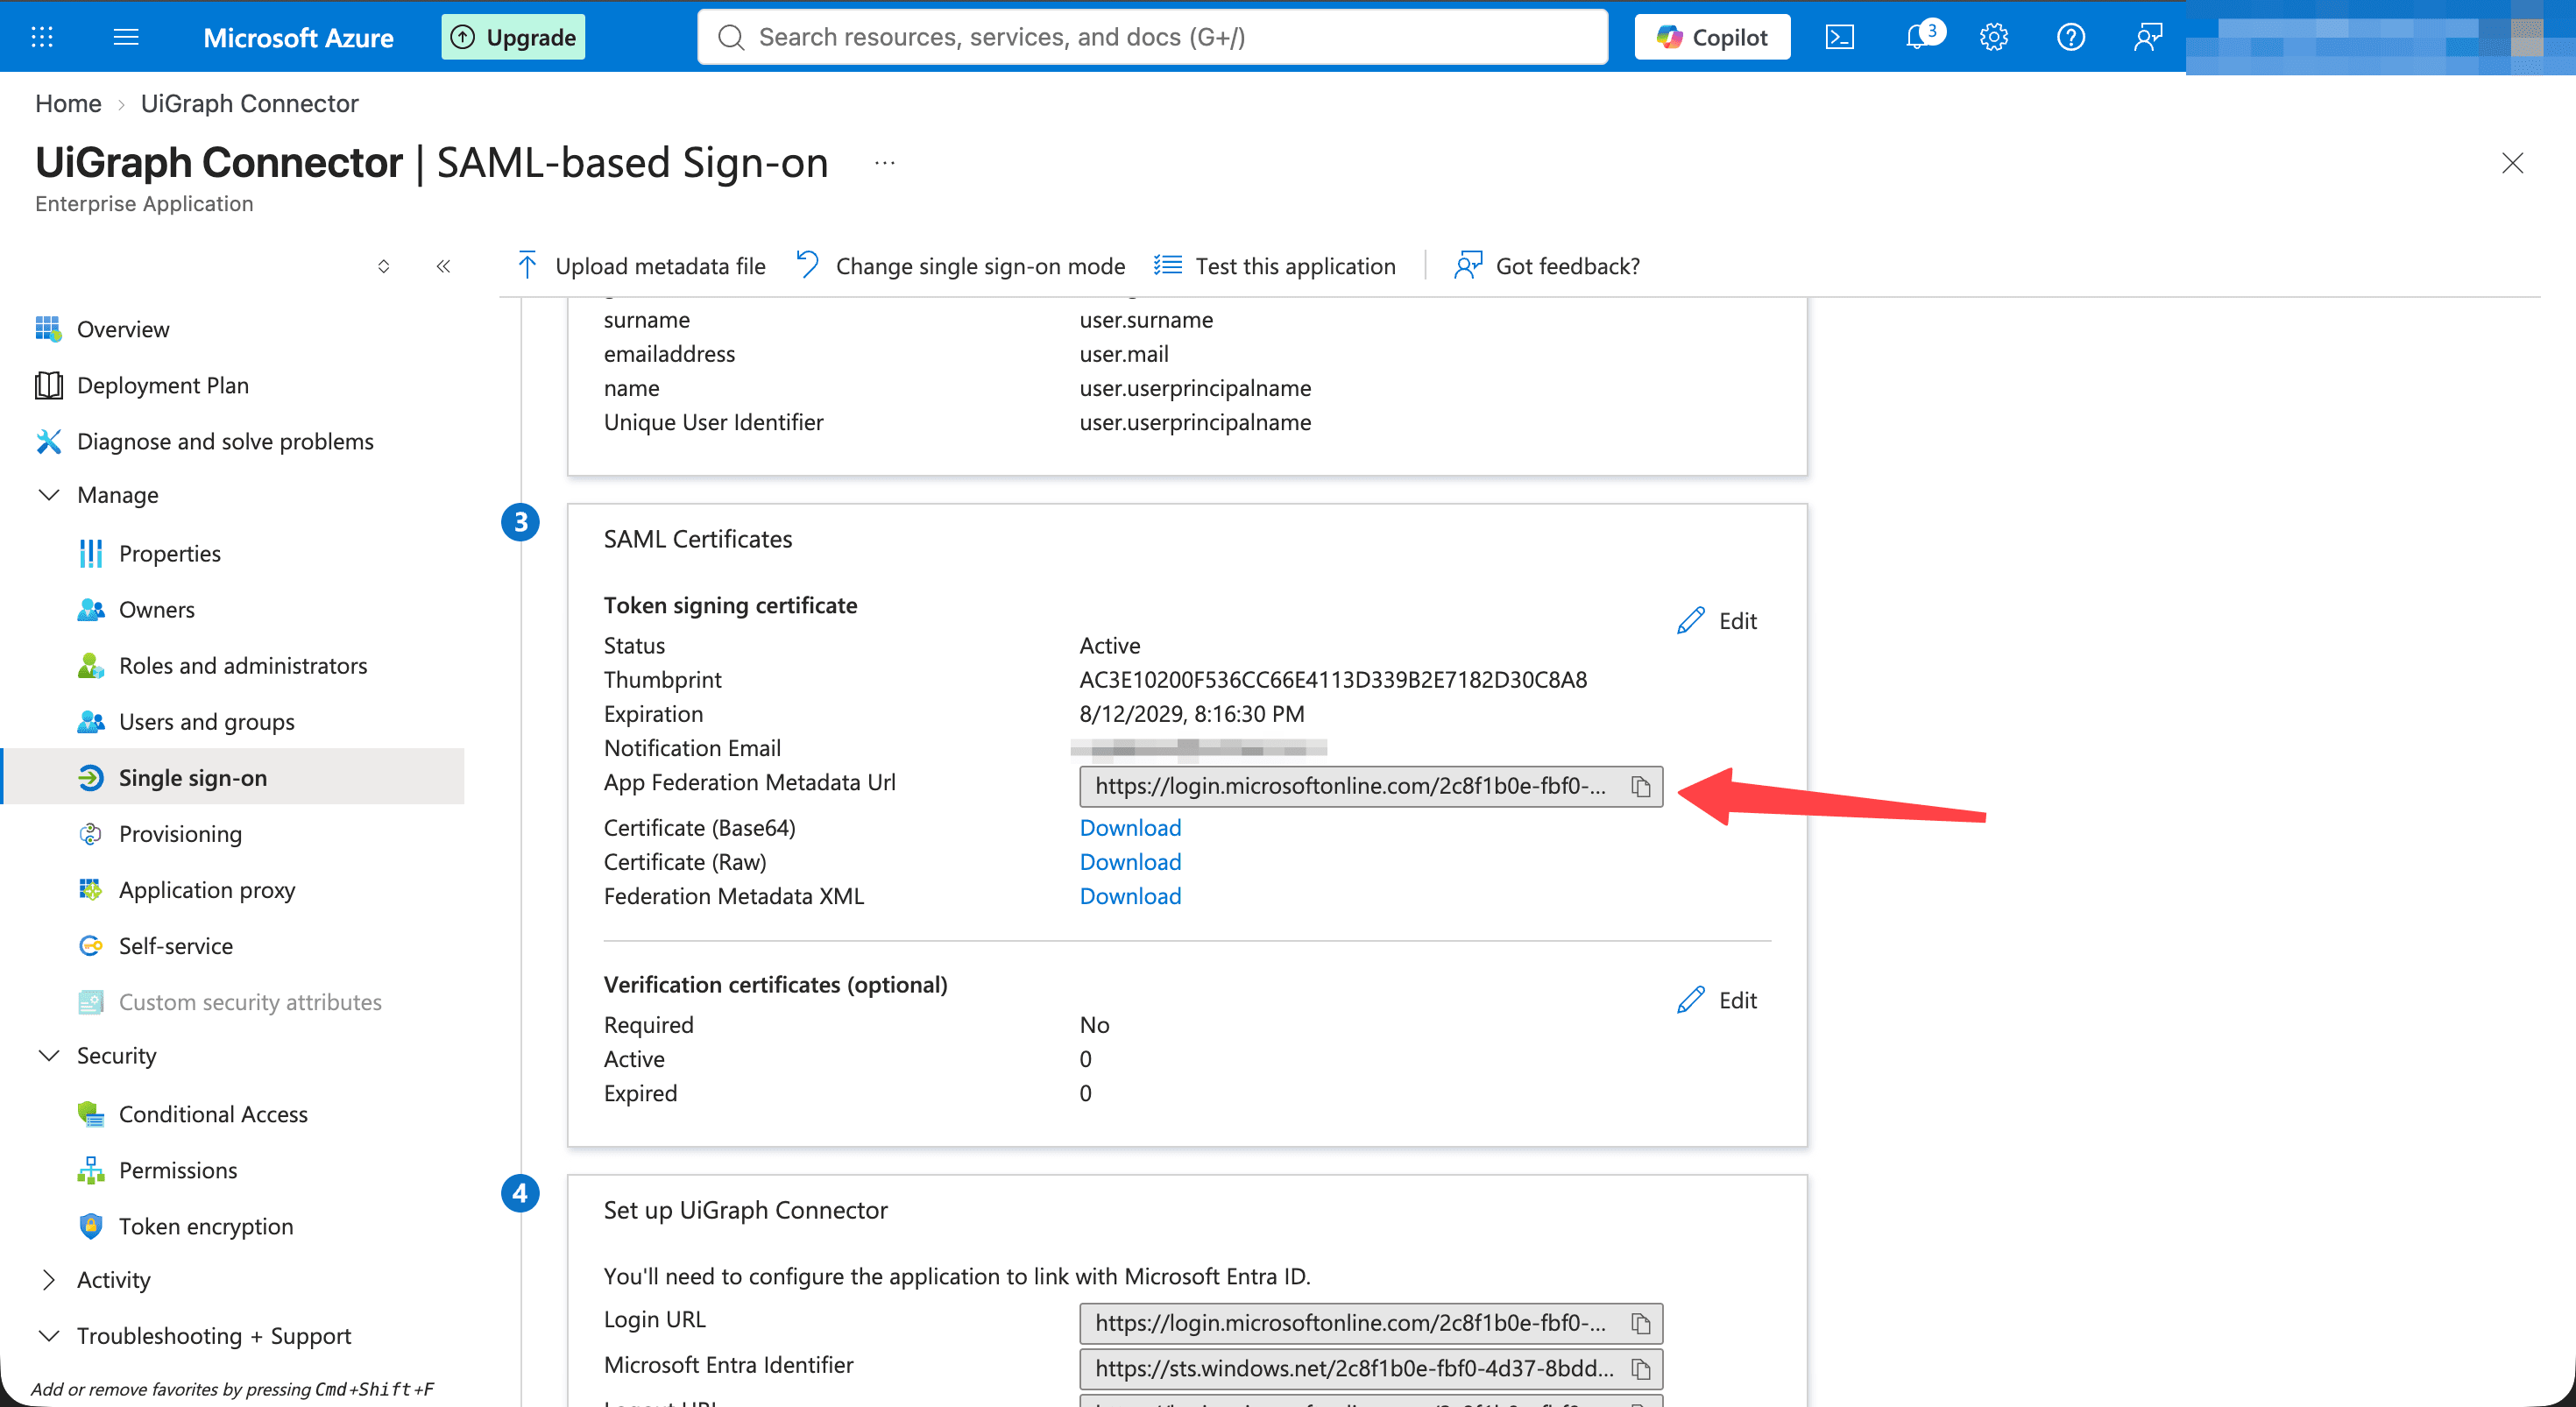Screen dimensions: 2576x1407
Task: Click Got feedback? in toolbar
Action: 1547,266
